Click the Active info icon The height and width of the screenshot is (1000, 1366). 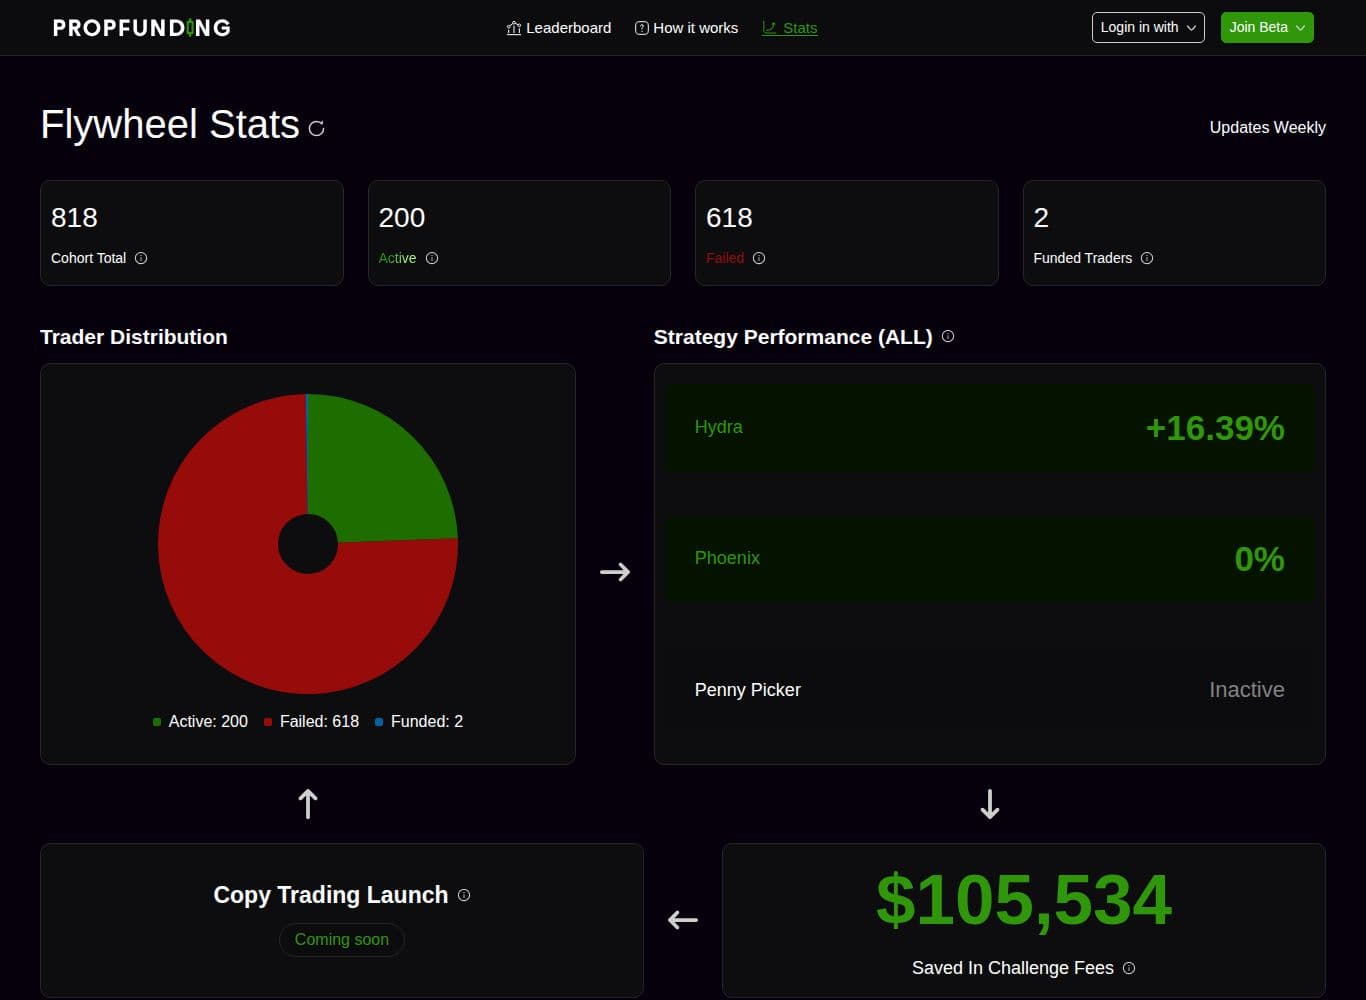pos(432,258)
